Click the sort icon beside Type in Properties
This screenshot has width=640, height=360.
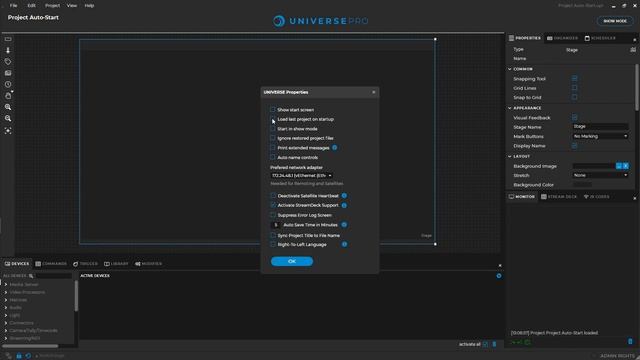(x=633, y=50)
